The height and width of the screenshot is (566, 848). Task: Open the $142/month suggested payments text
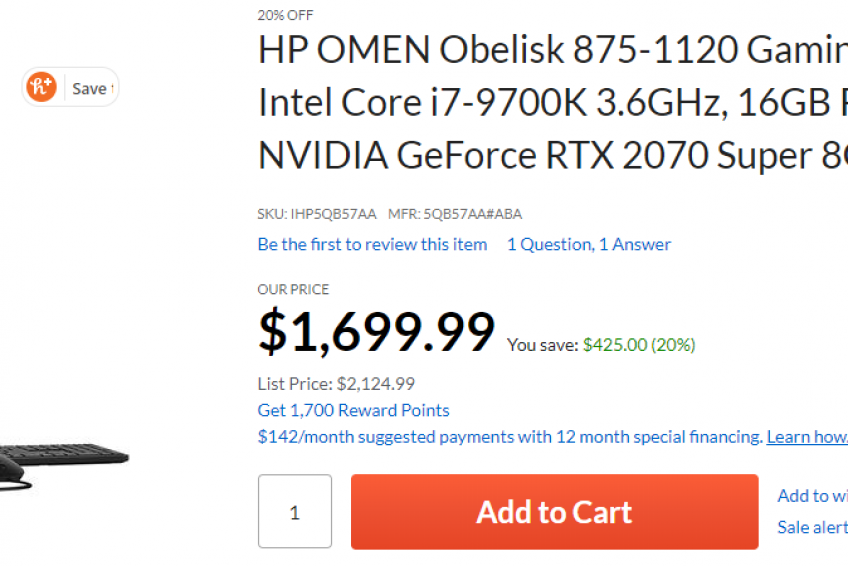tap(510, 437)
